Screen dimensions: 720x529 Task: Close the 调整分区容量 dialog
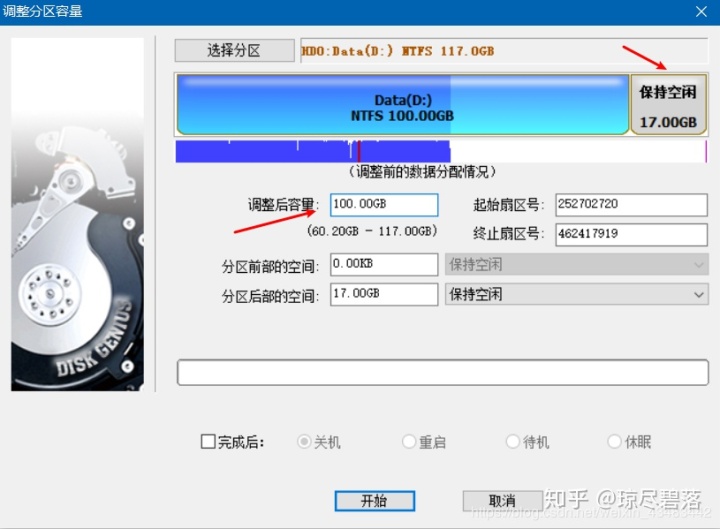point(701,11)
